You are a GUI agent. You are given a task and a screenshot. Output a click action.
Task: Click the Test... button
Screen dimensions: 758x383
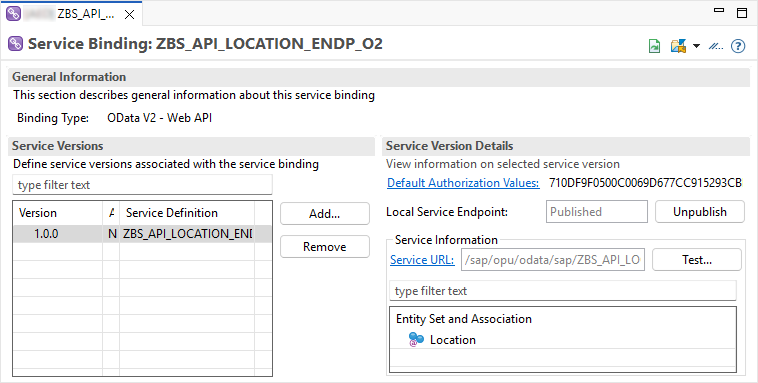(x=697, y=260)
